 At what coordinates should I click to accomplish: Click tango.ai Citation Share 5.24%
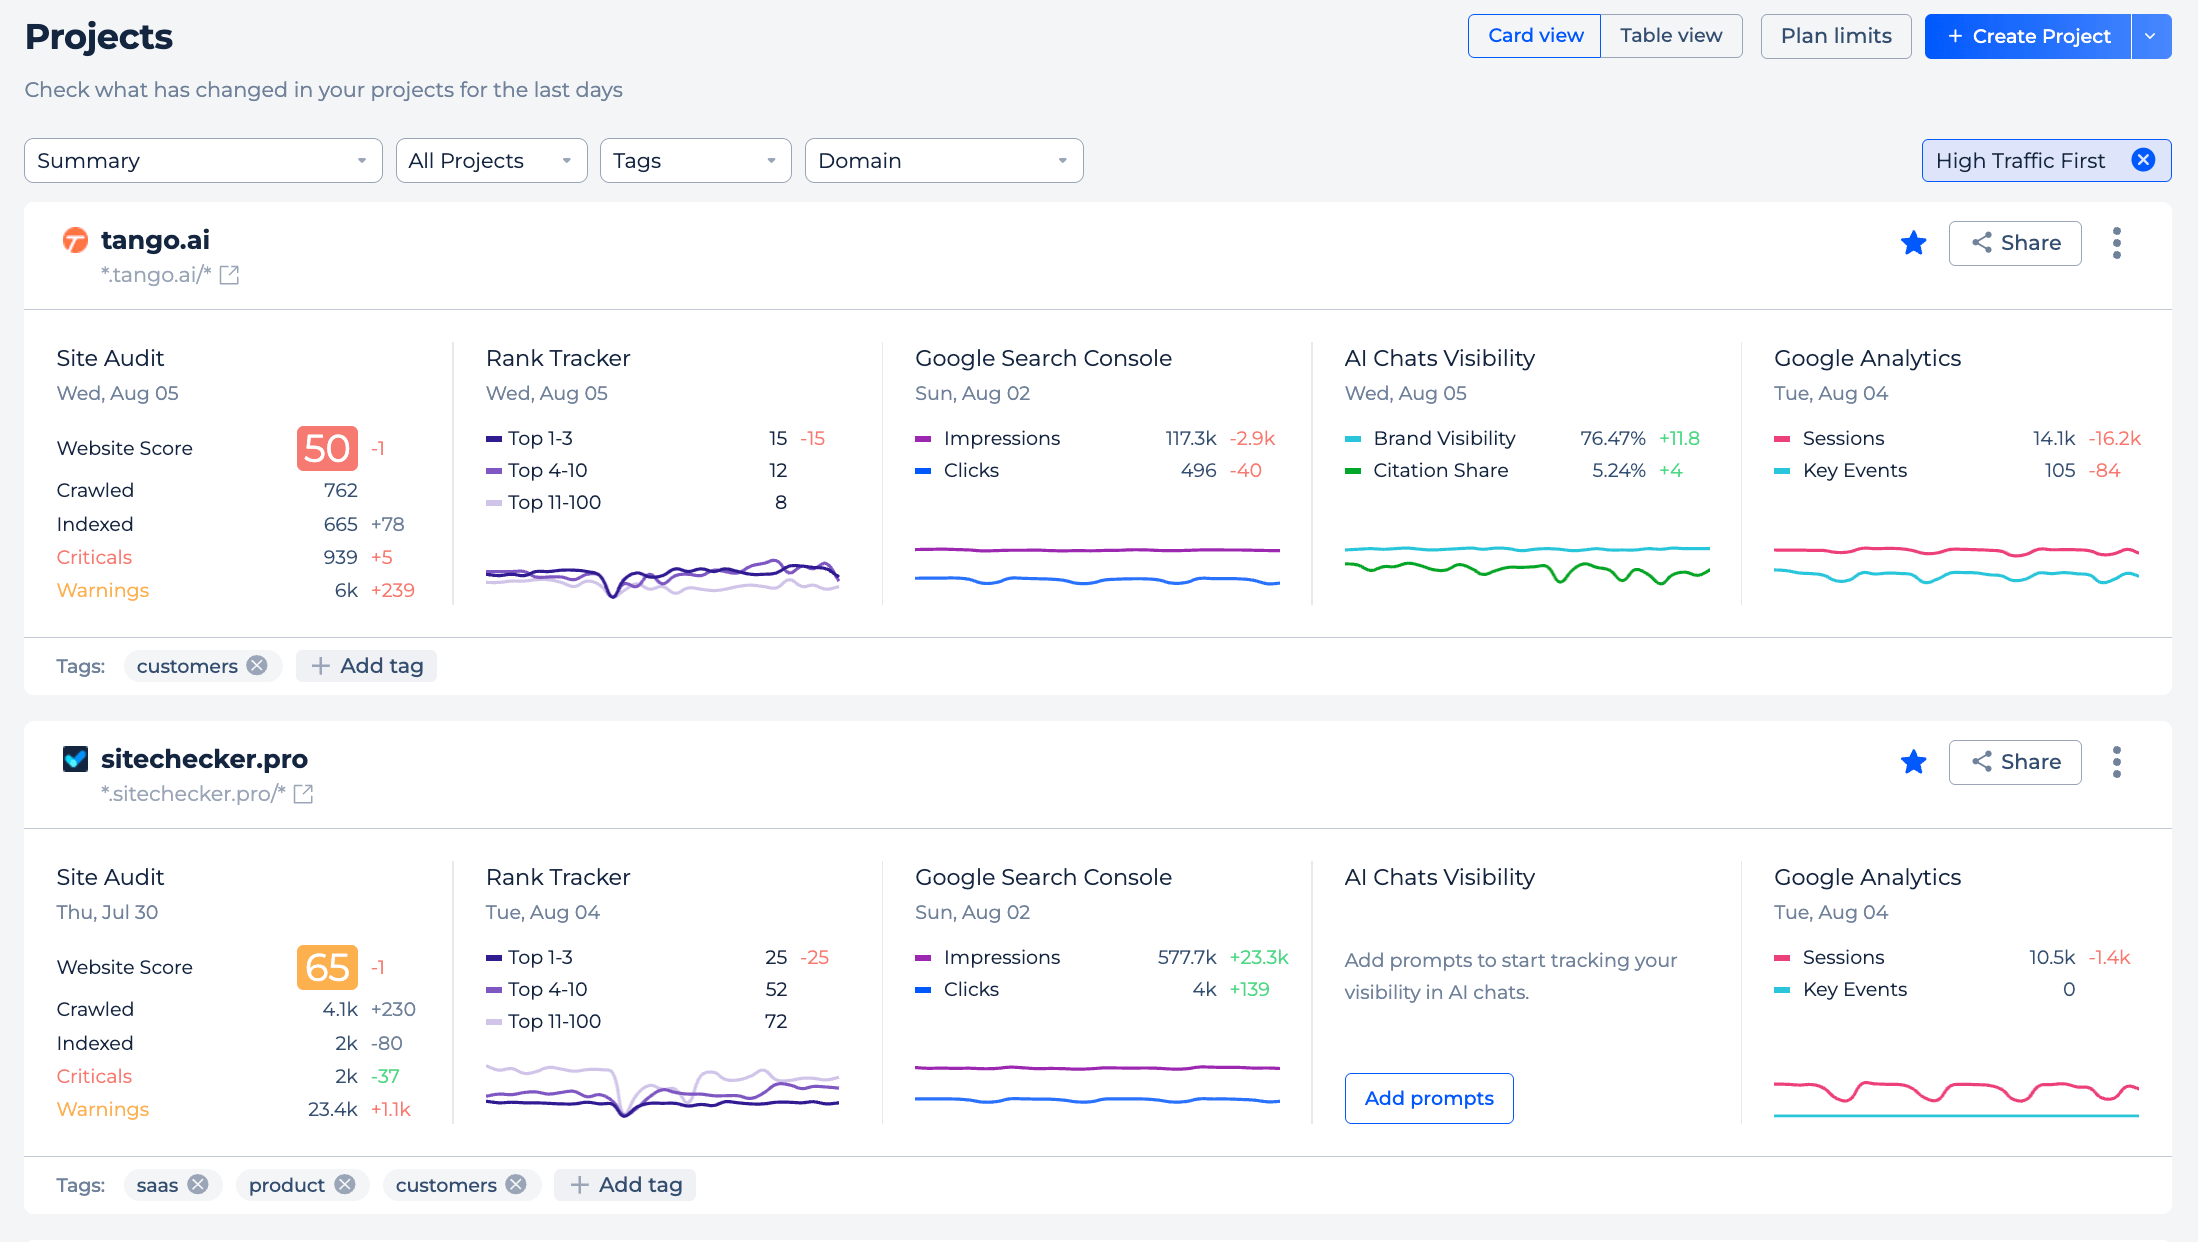(1618, 470)
